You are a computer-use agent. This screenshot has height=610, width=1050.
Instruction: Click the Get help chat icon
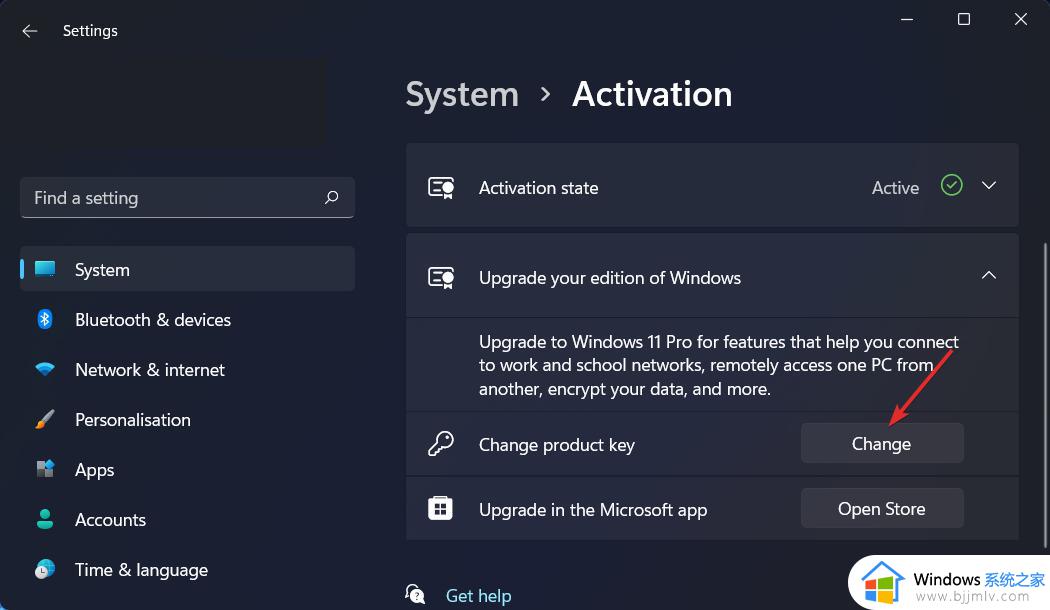pos(415,593)
